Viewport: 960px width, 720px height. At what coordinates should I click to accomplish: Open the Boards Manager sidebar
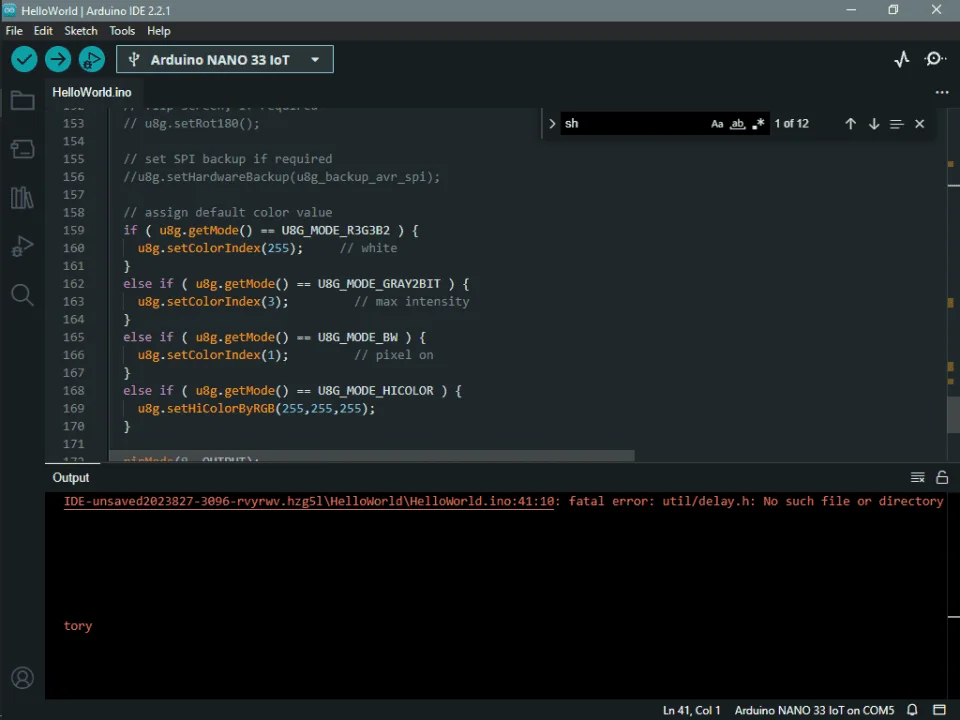coord(23,149)
